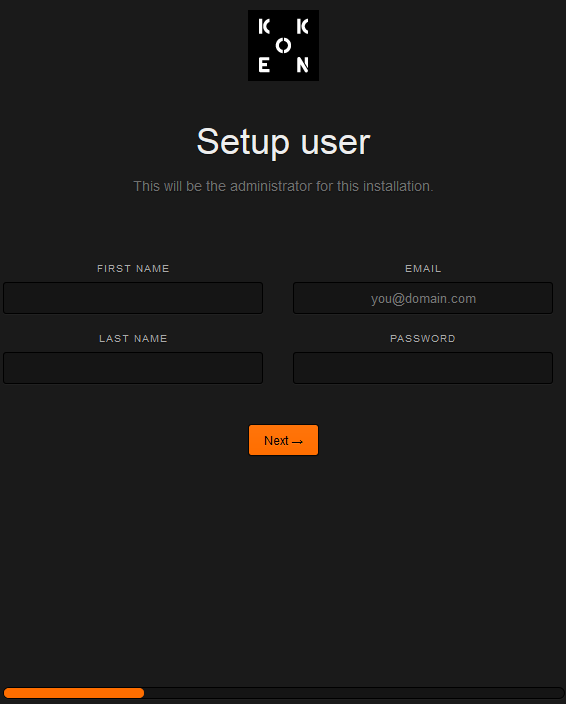This screenshot has height=704, width=566.
Task: Click the orange Next button
Action: 283,440
